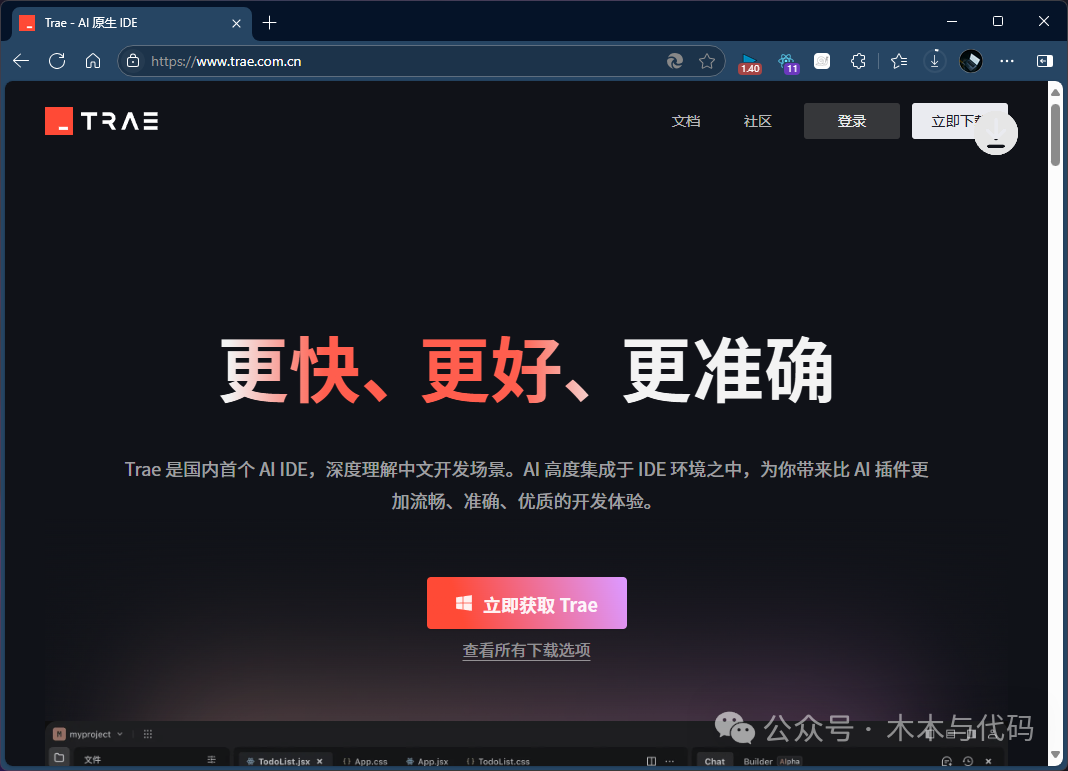
Task: Open the Edge swirl icon in address bar
Action: (674, 61)
